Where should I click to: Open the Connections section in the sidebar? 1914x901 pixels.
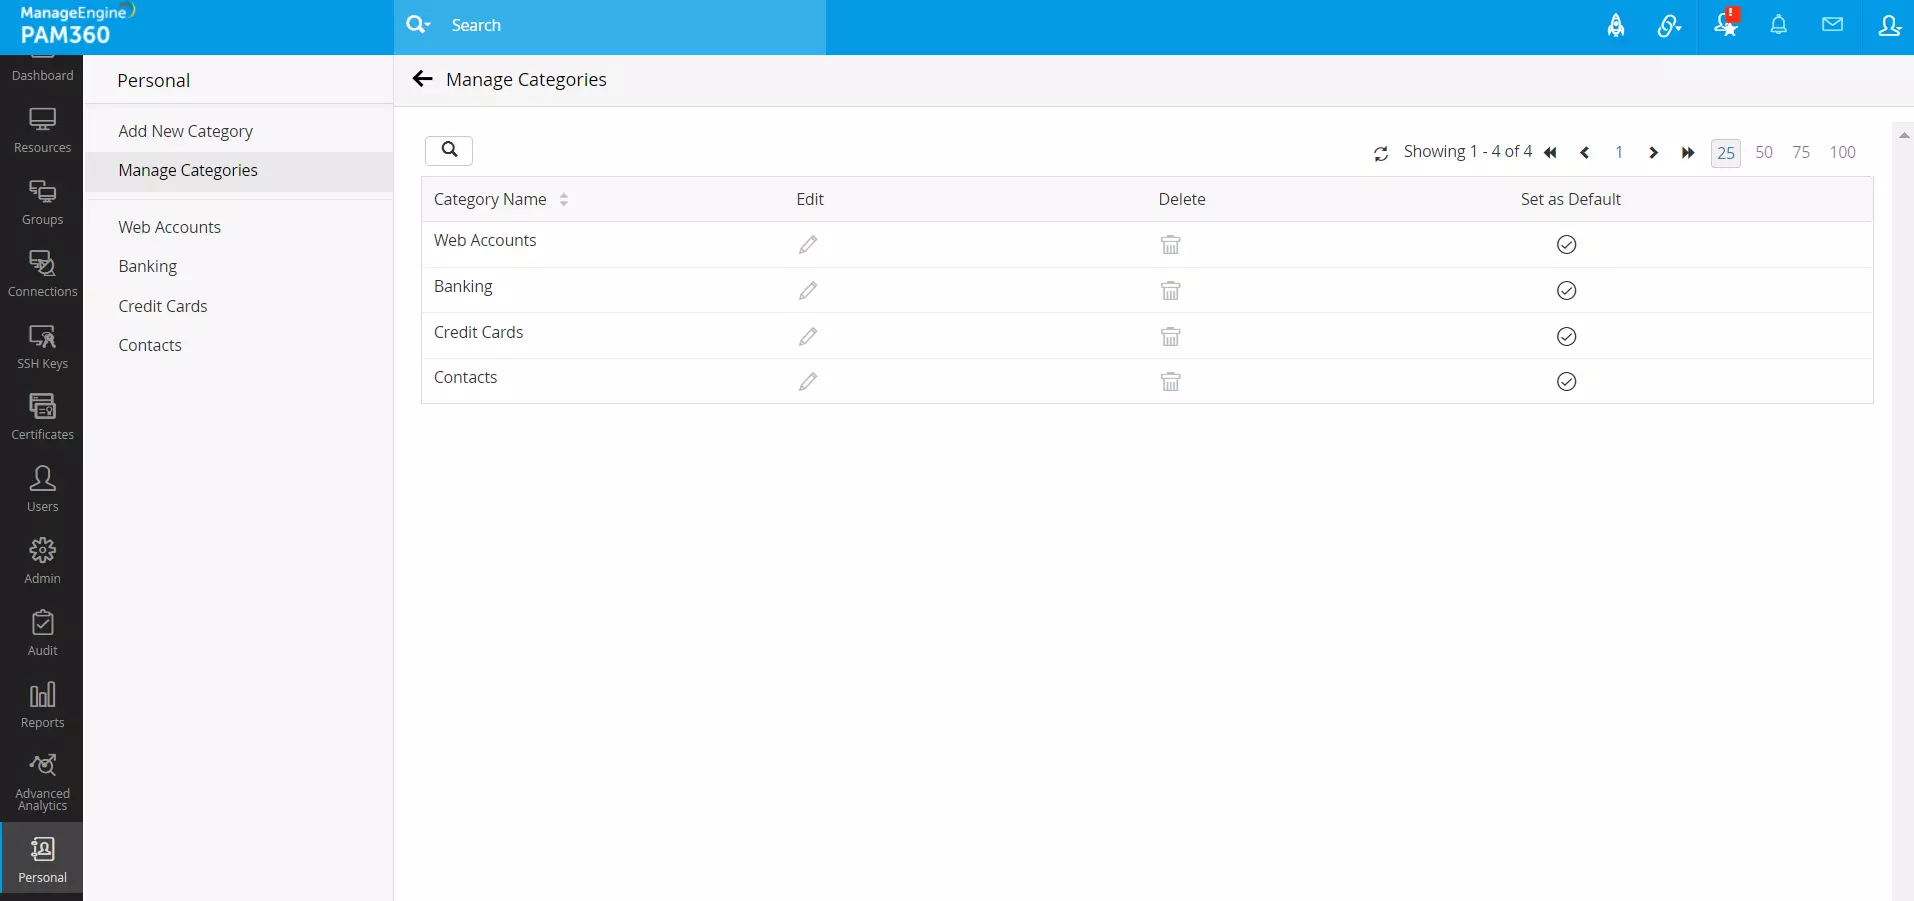click(42, 273)
